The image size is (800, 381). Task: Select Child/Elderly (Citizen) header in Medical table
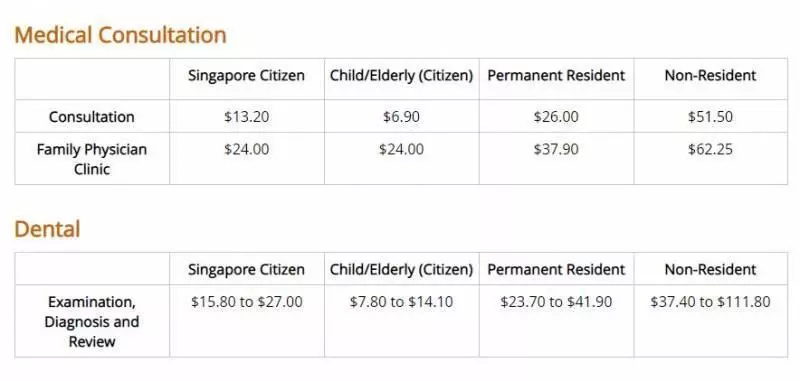402,76
